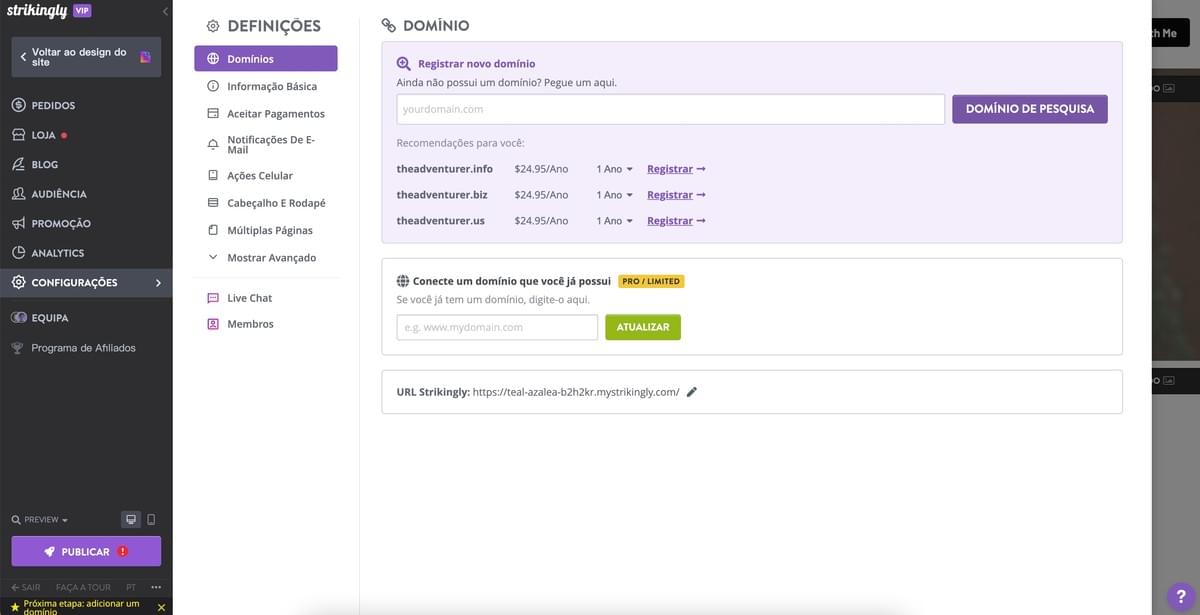Image resolution: width=1200 pixels, height=615 pixels.
Task: Click the three-dots more options icon
Action: pos(156,587)
